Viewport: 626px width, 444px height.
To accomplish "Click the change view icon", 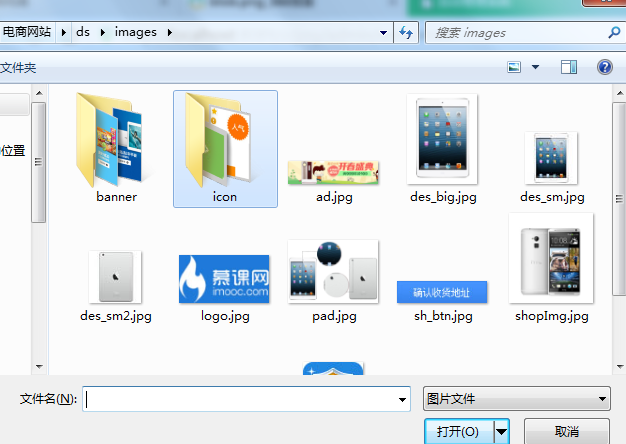I will [515, 67].
